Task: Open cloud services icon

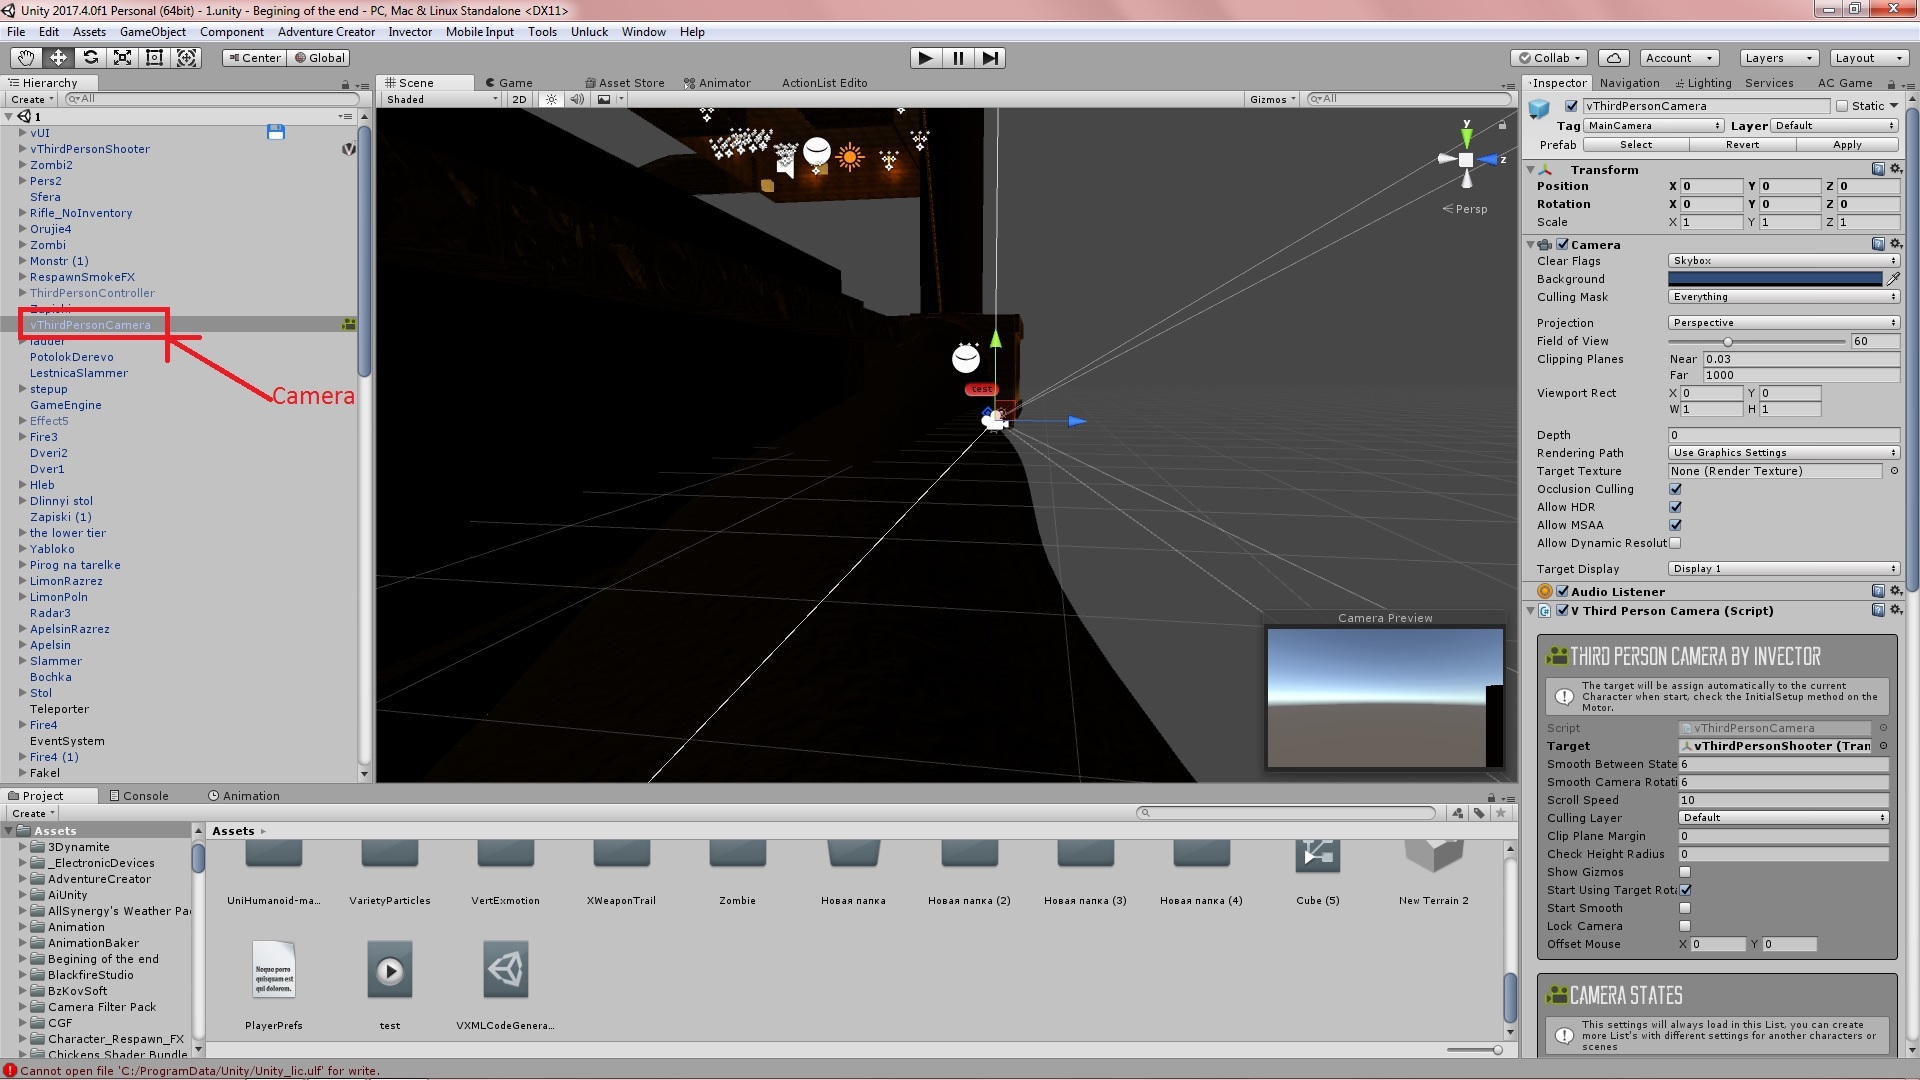Action: (x=1614, y=58)
